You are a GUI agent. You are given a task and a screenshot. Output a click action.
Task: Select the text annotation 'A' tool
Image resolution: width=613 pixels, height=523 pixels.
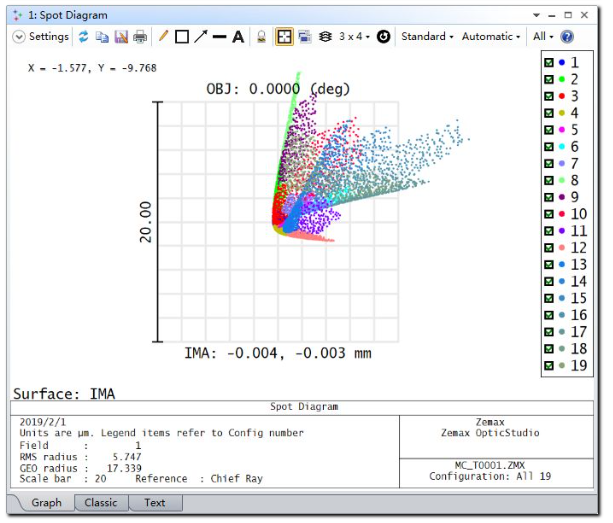point(238,37)
